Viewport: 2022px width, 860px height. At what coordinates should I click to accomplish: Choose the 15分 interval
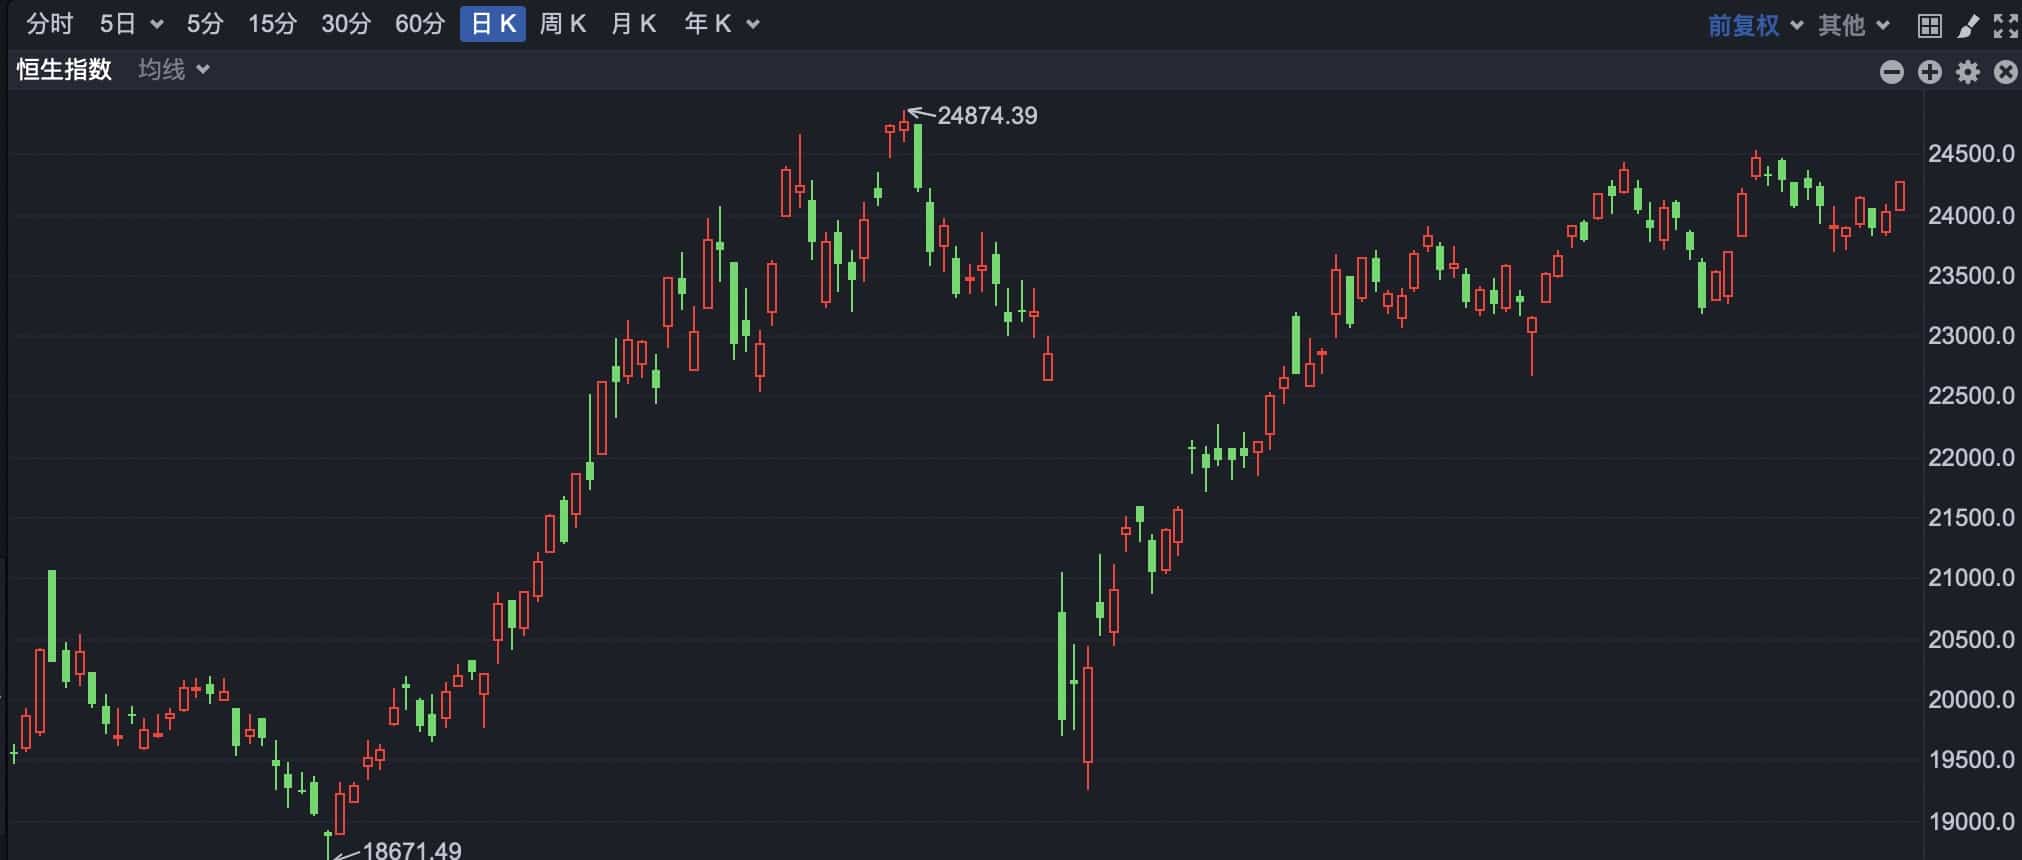click(x=272, y=24)
